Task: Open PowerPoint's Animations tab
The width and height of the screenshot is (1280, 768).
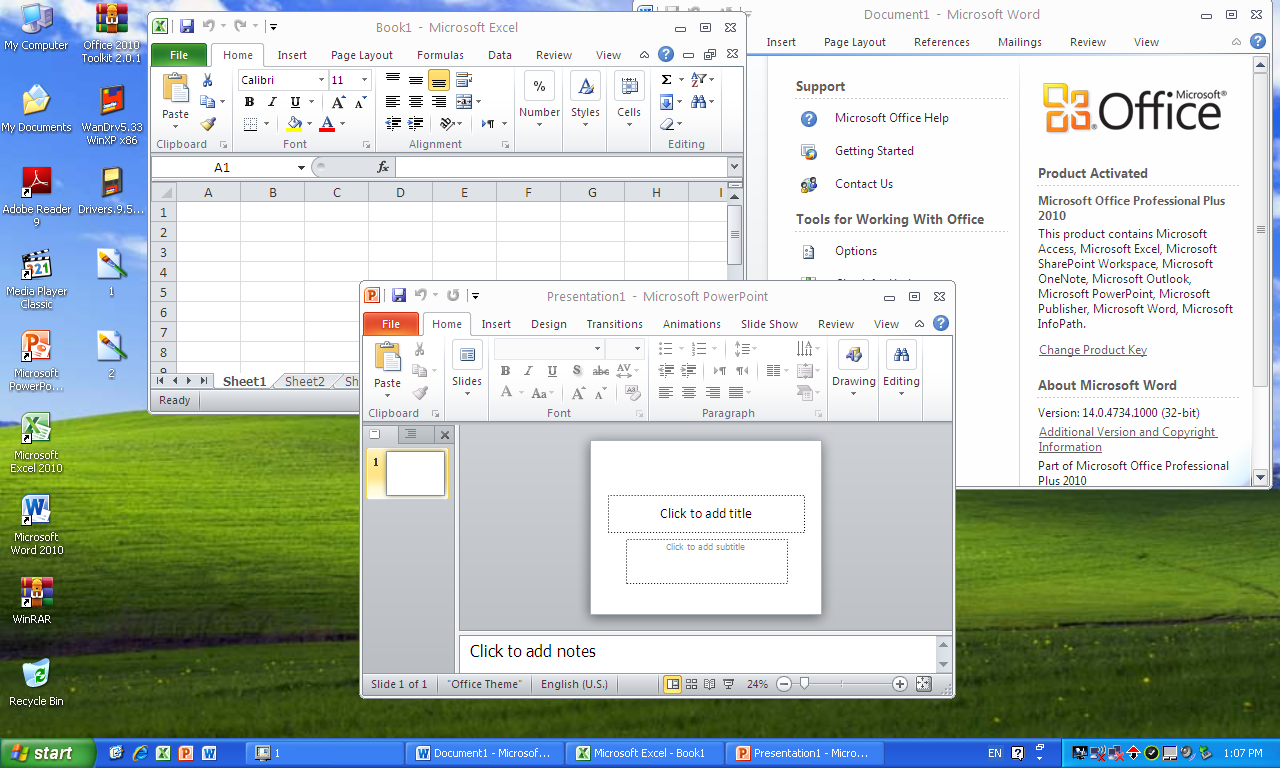Action: point(691,324)
